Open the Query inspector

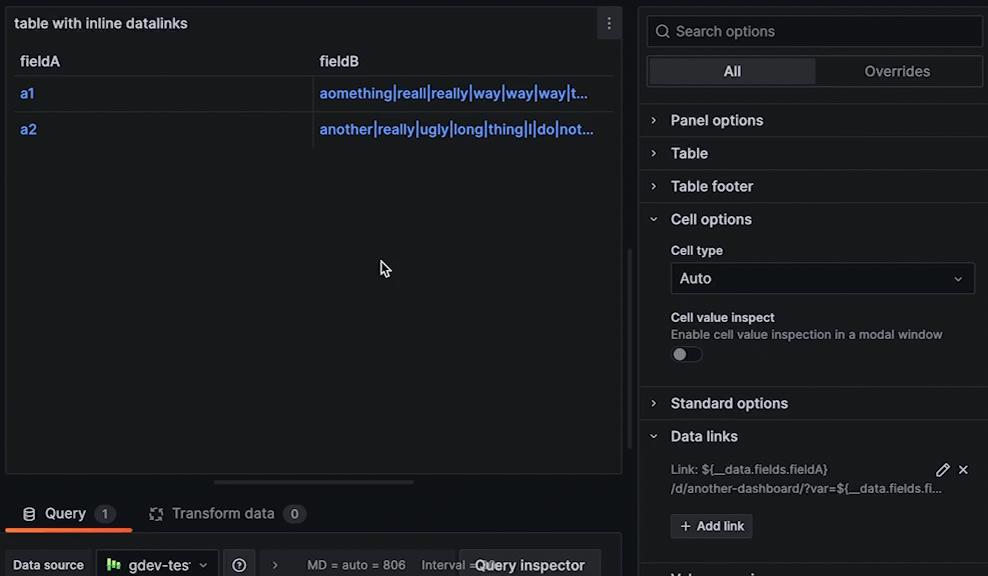point(530,565)
